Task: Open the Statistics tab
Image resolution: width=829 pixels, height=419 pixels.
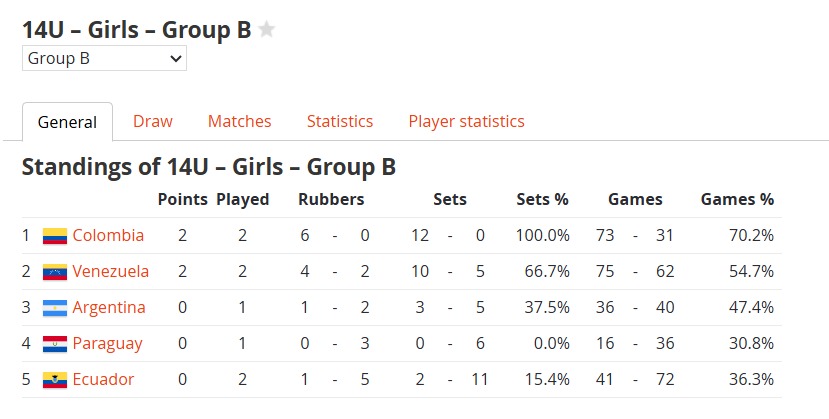Action: tap(340, 121)
